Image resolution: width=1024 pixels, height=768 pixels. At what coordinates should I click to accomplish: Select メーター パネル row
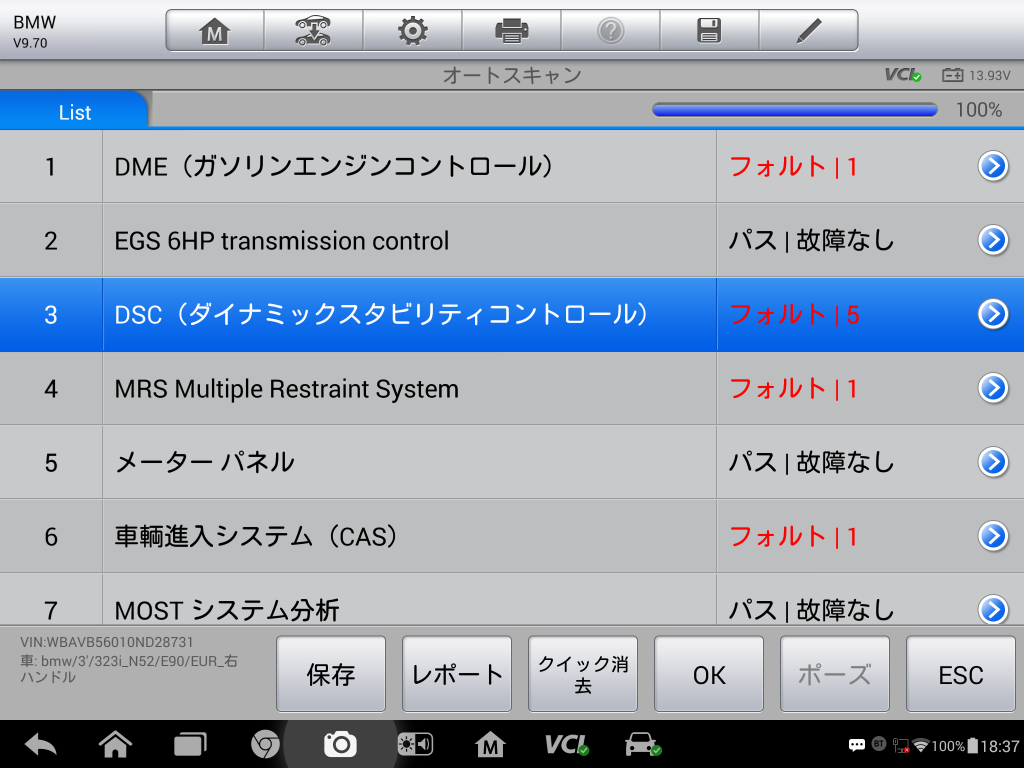(x=512, y=462)
